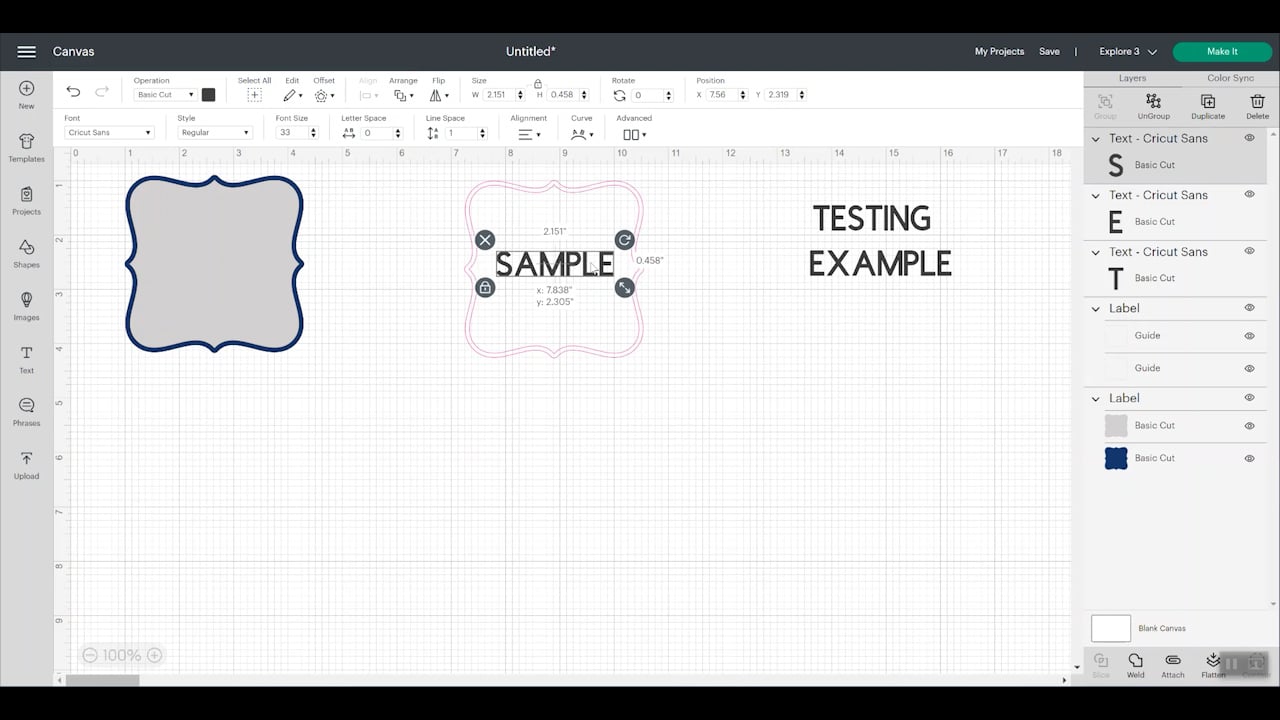Click the Blank Canvas thumbnail
Image resolution: width=1280 pixels, height=720 pixels.
[x=1110, y=628]
